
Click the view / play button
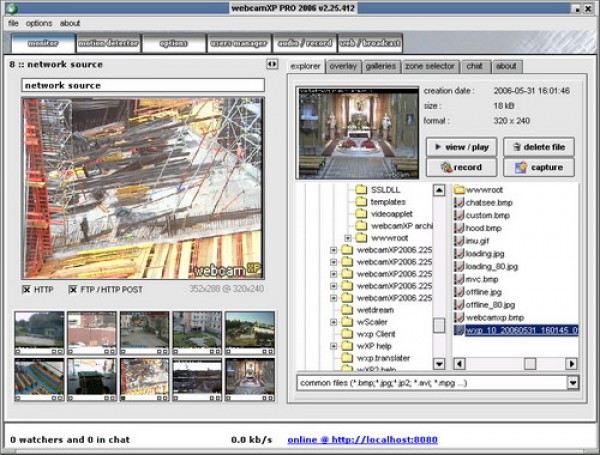click(x=461, y=147)
